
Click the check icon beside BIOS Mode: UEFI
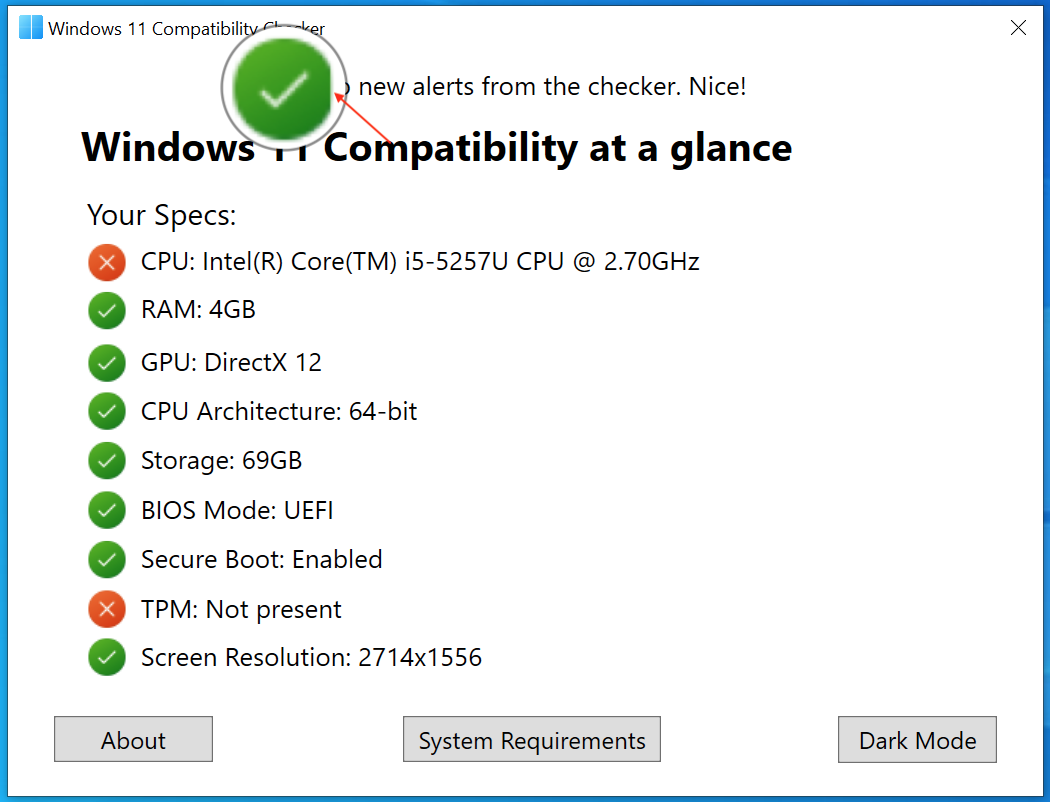[107, 510]
